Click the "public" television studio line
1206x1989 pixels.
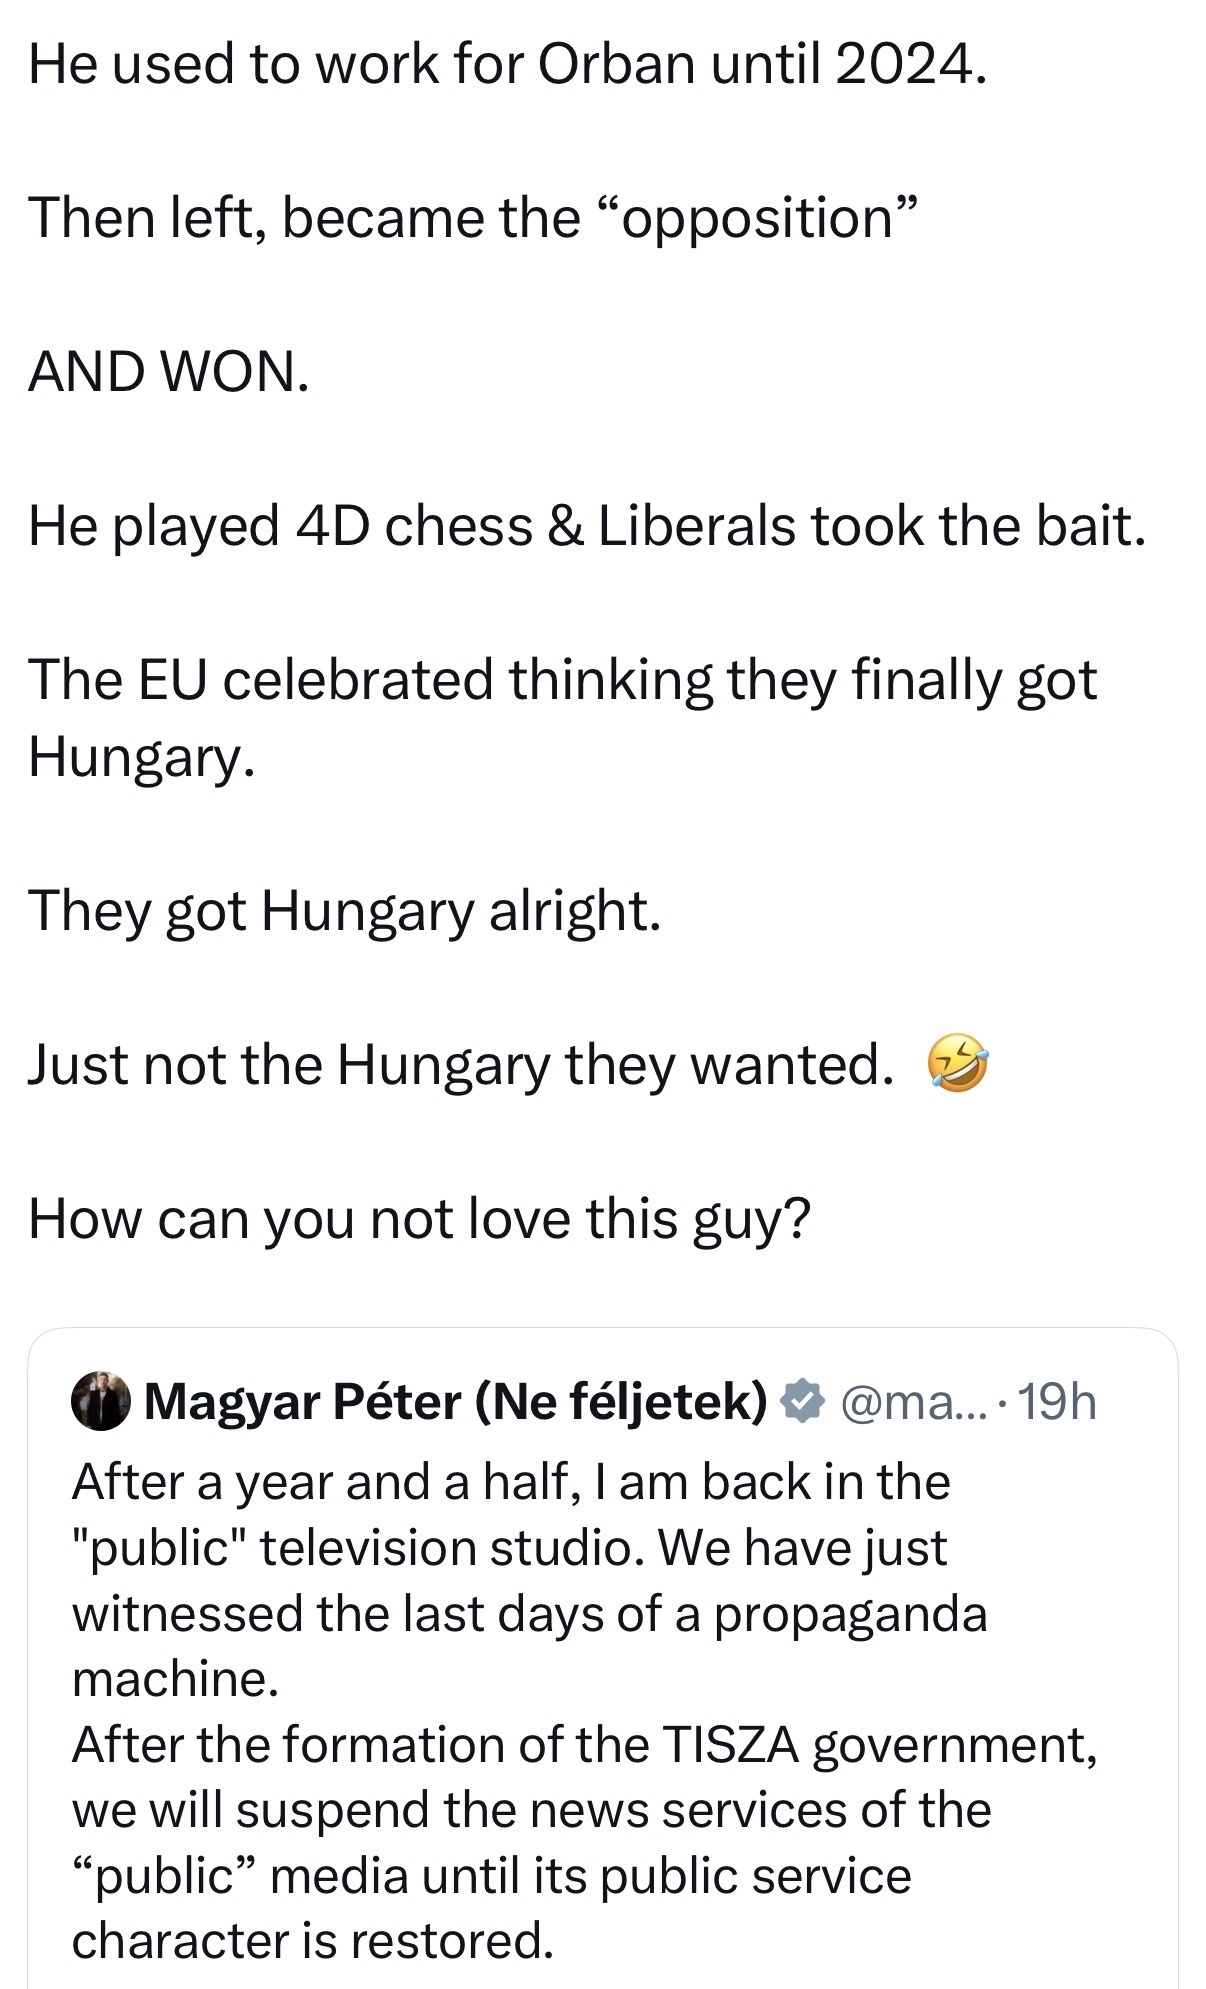[x=509, y=1547]
